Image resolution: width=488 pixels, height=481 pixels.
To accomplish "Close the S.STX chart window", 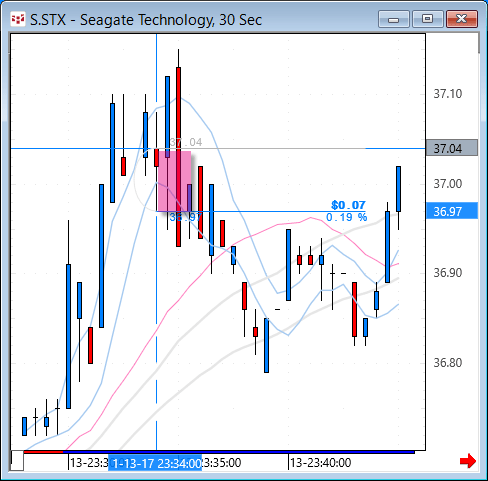I will click(462, 19).
